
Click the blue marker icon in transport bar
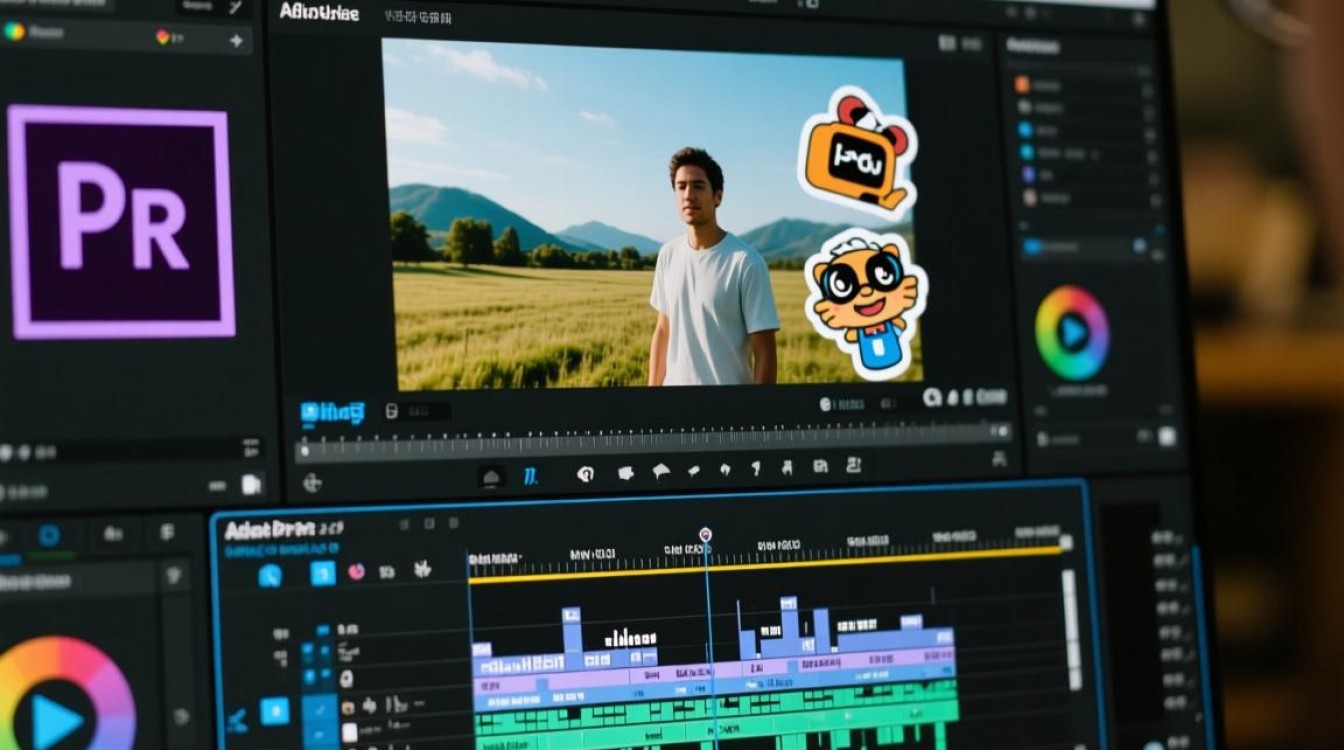click(530, 474)
